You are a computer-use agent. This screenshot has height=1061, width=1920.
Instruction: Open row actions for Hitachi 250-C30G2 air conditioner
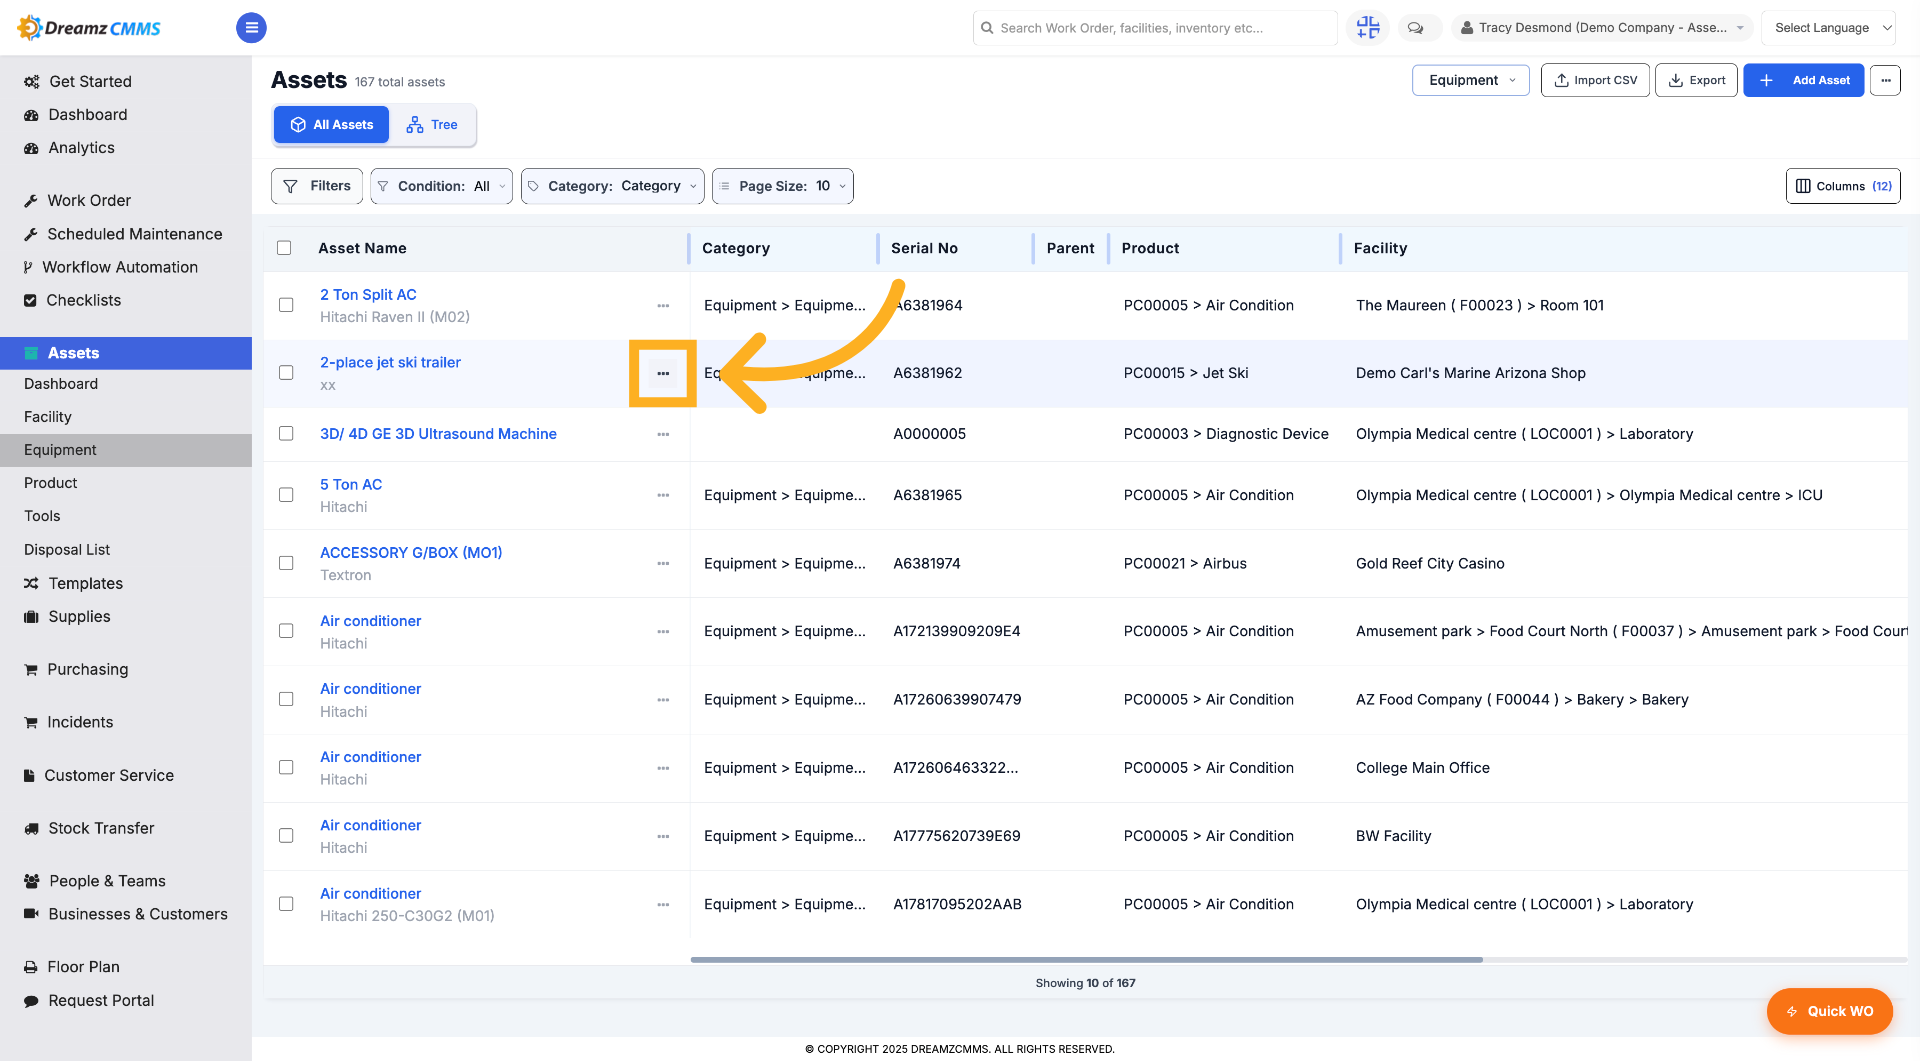[x=663, y=904]
